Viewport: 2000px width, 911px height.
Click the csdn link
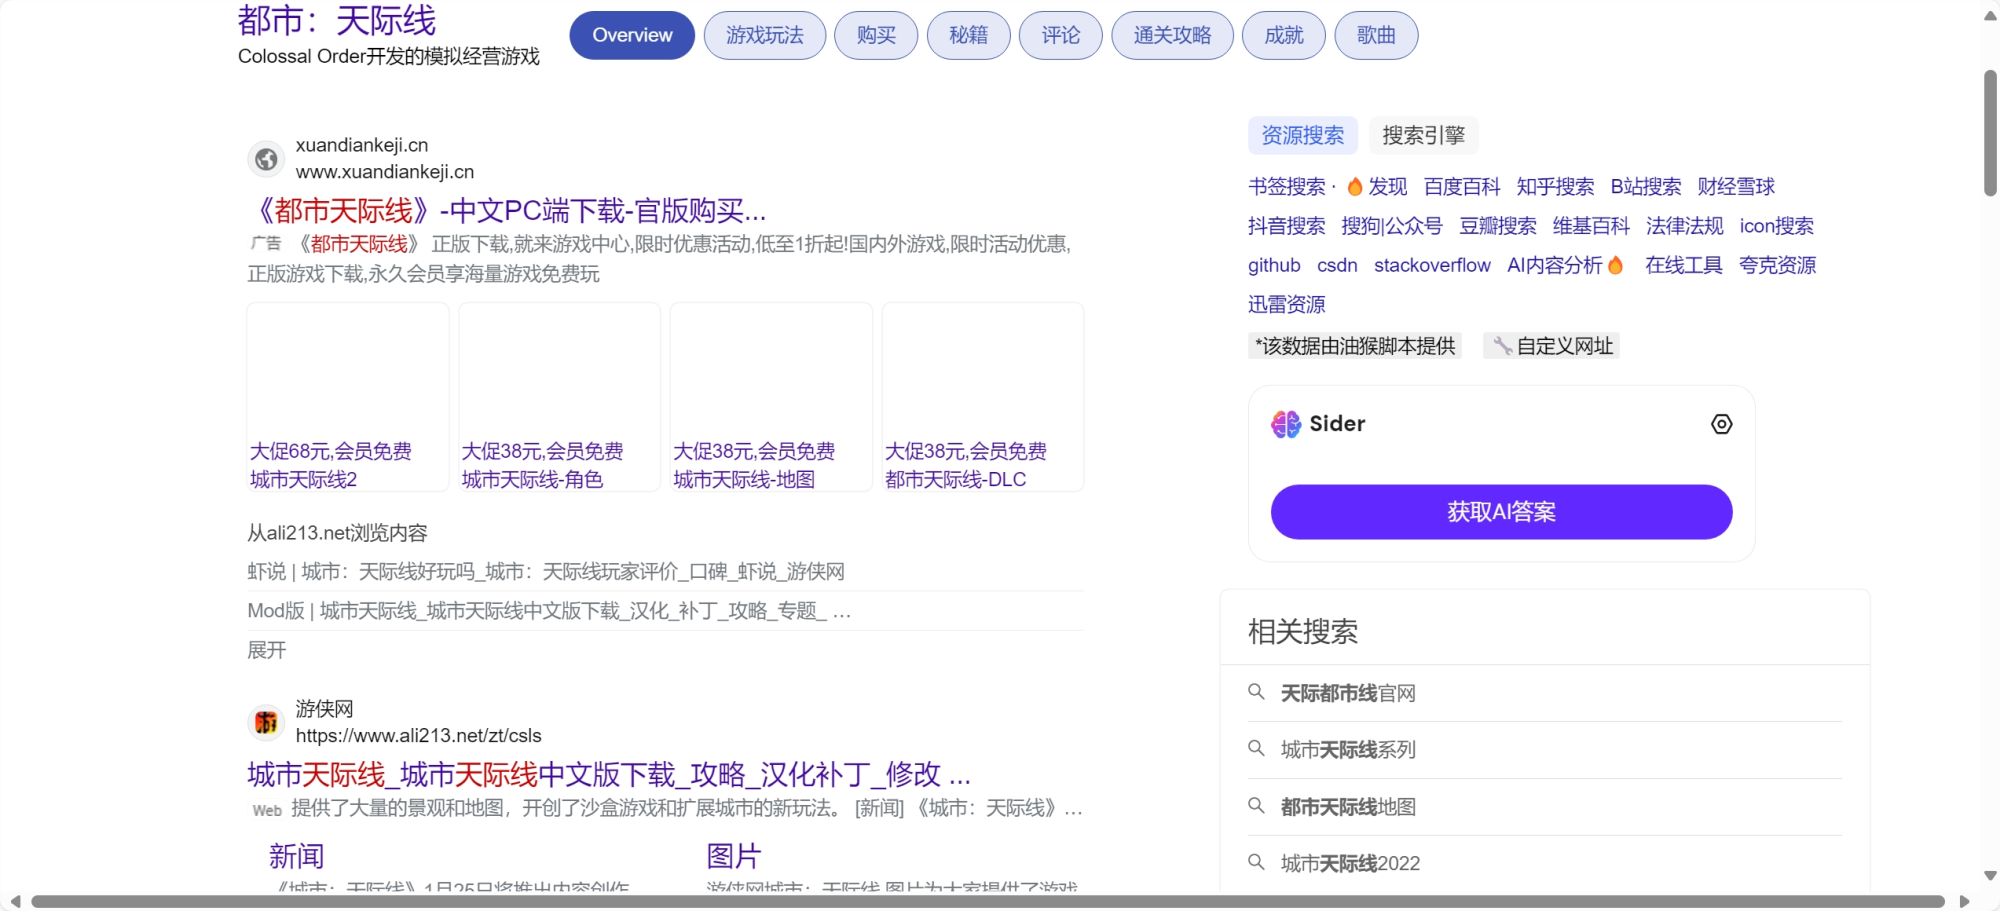coord(1337,265)
